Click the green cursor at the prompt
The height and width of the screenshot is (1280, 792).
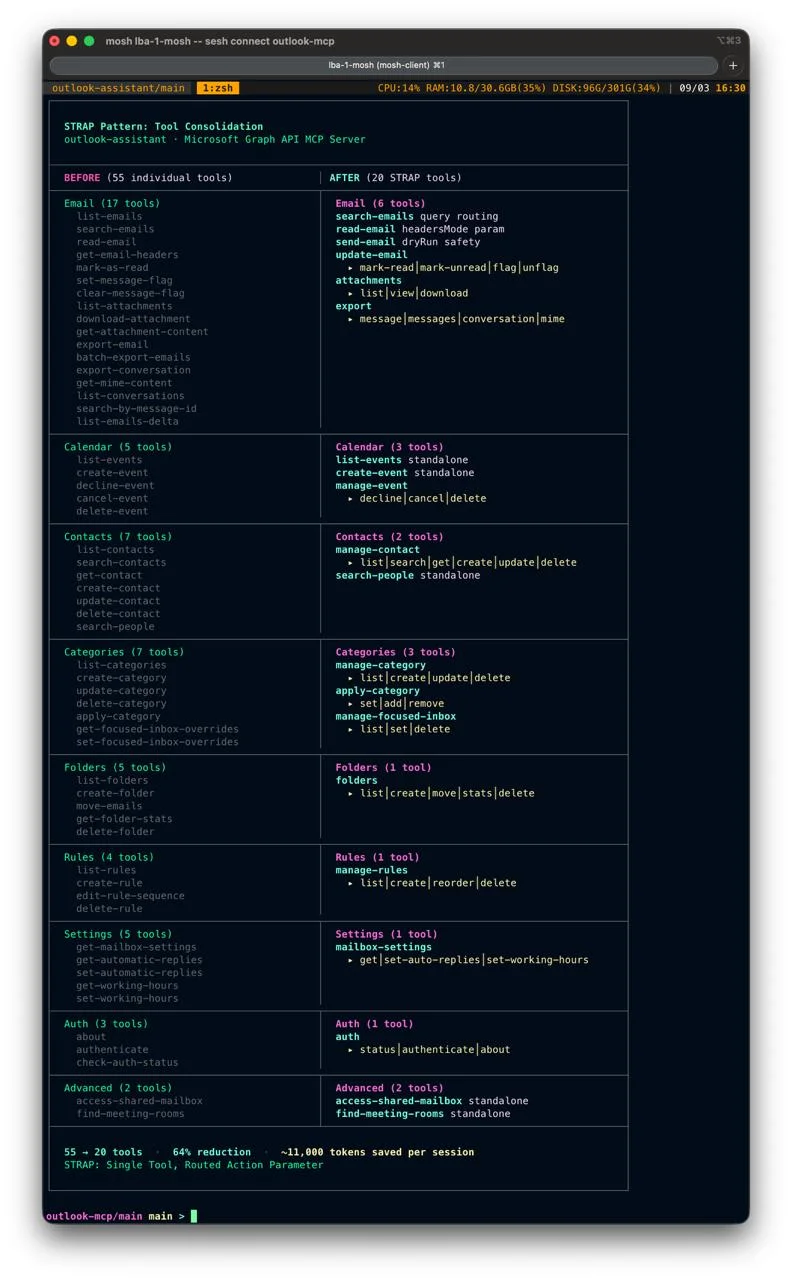coord(194,1216)
